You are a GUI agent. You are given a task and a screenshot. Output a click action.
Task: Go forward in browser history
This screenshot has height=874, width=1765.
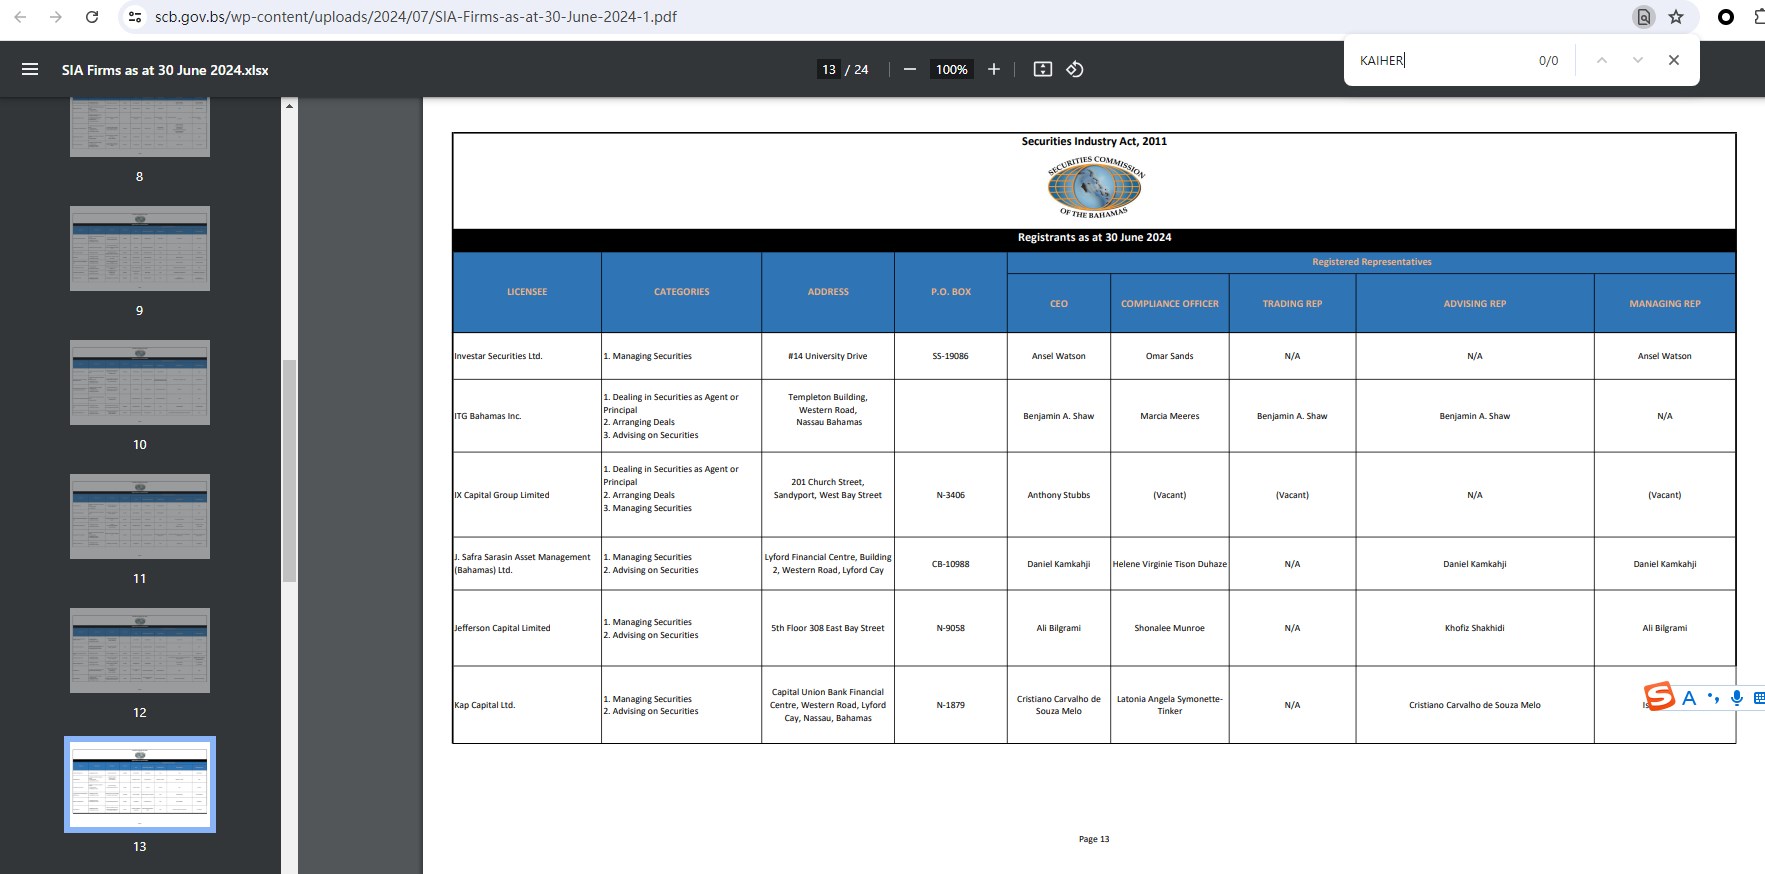56,17
